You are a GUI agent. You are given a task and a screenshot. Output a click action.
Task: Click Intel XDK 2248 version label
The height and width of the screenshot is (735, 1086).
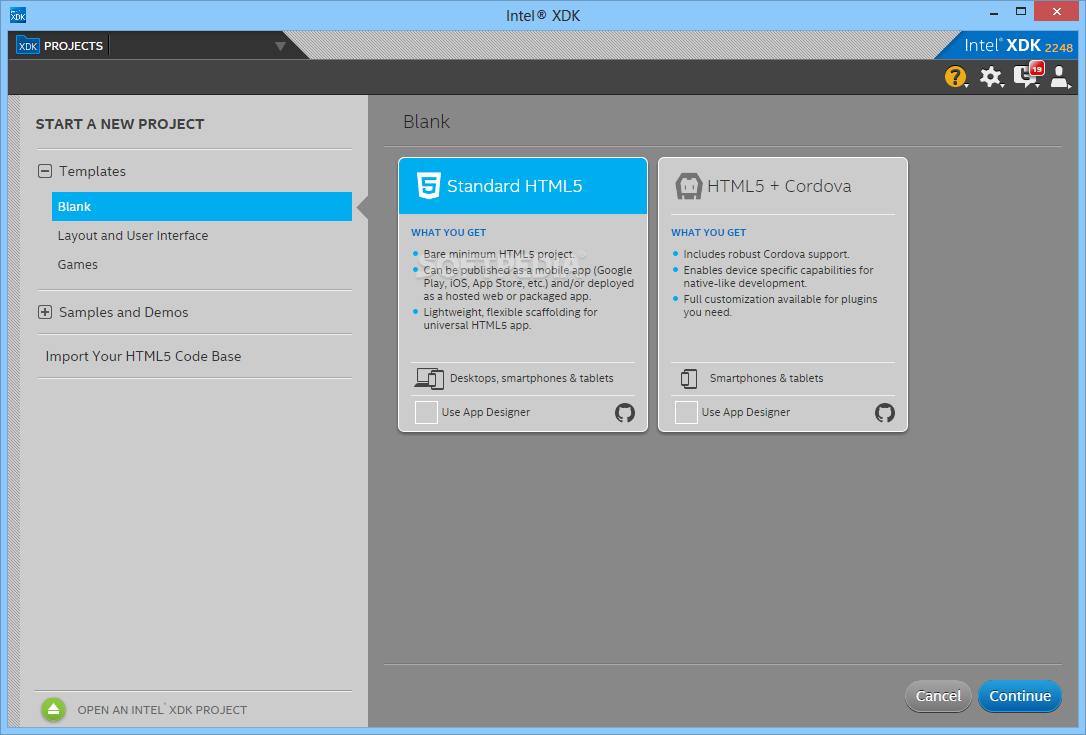pyautogui.click(x=1018, y=46)
